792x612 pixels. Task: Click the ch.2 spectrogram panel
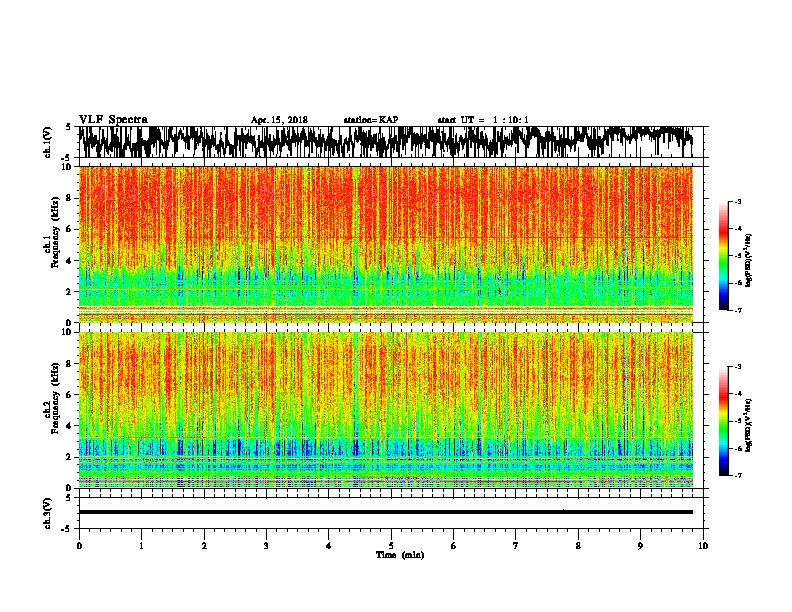coord(385,410)
